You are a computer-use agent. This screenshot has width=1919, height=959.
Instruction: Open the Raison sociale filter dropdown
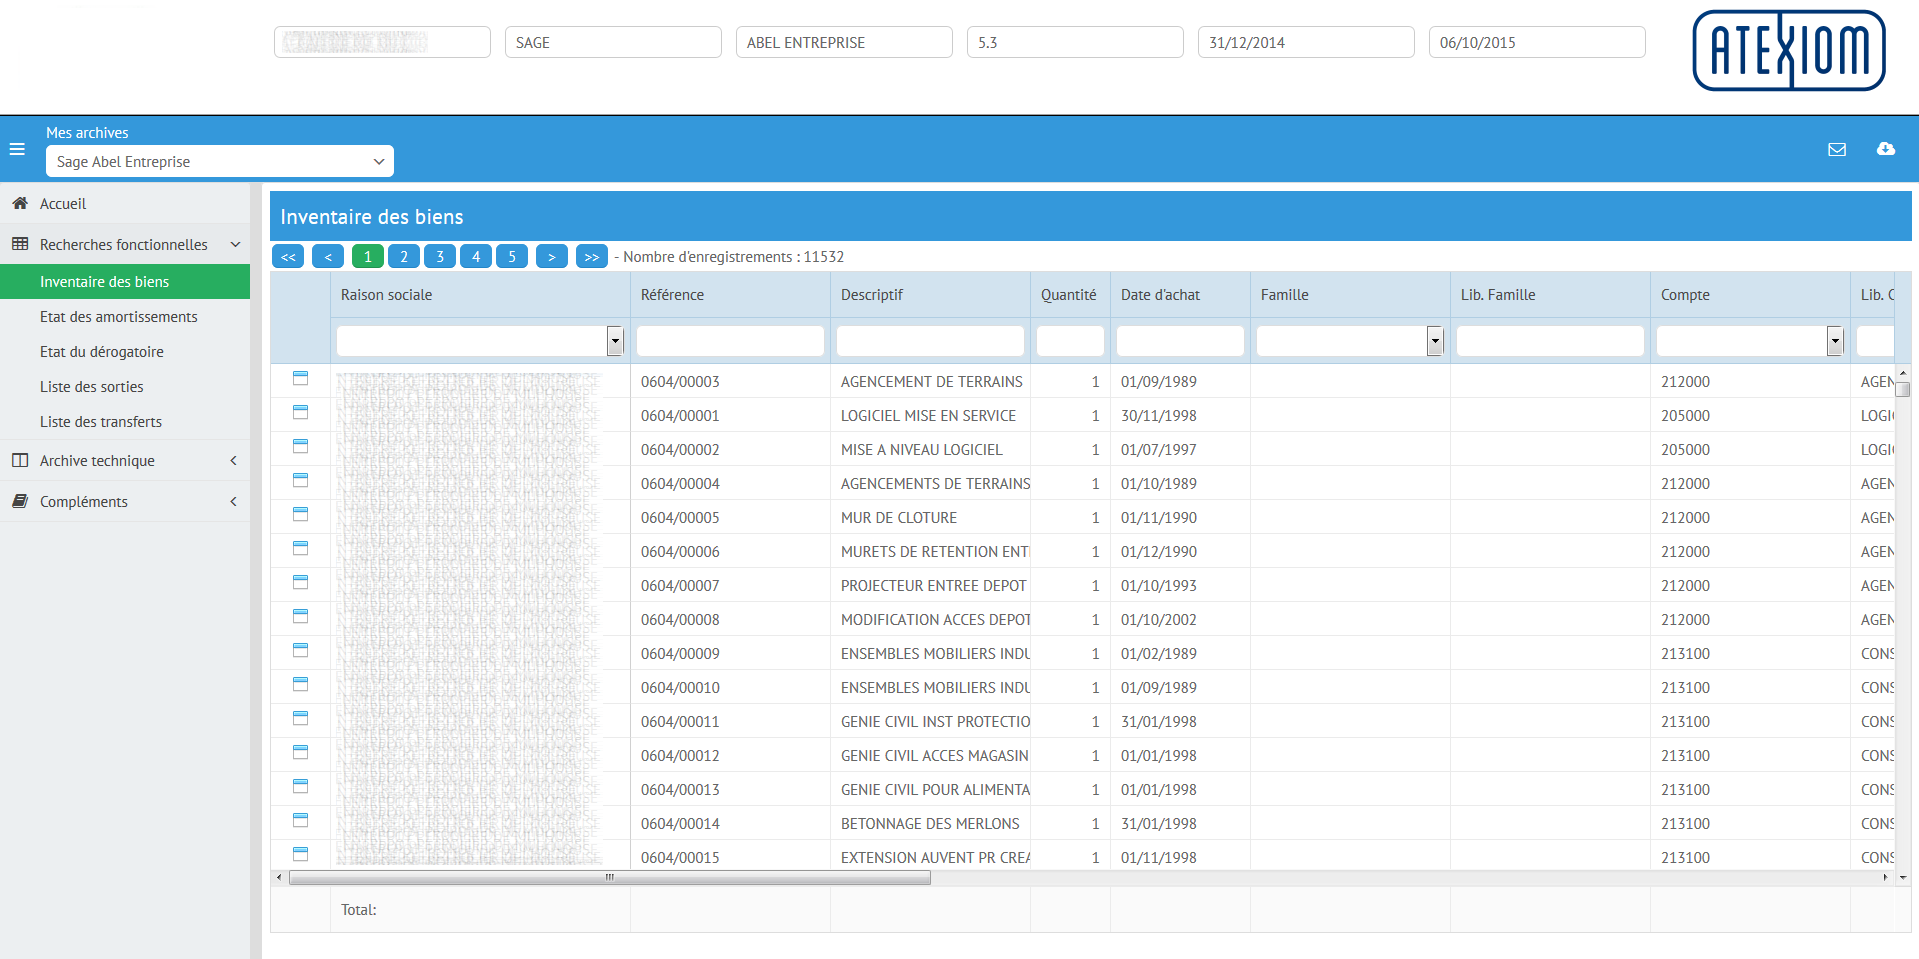615,342
